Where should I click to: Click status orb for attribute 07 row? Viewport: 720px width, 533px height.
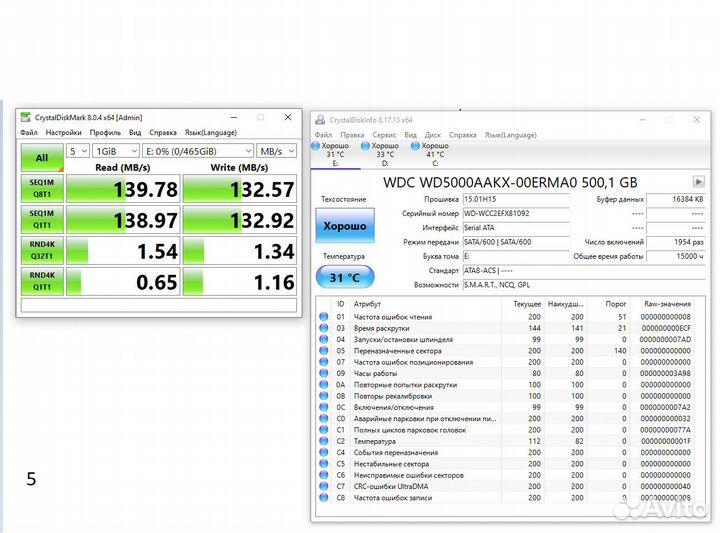click(324, 362)
